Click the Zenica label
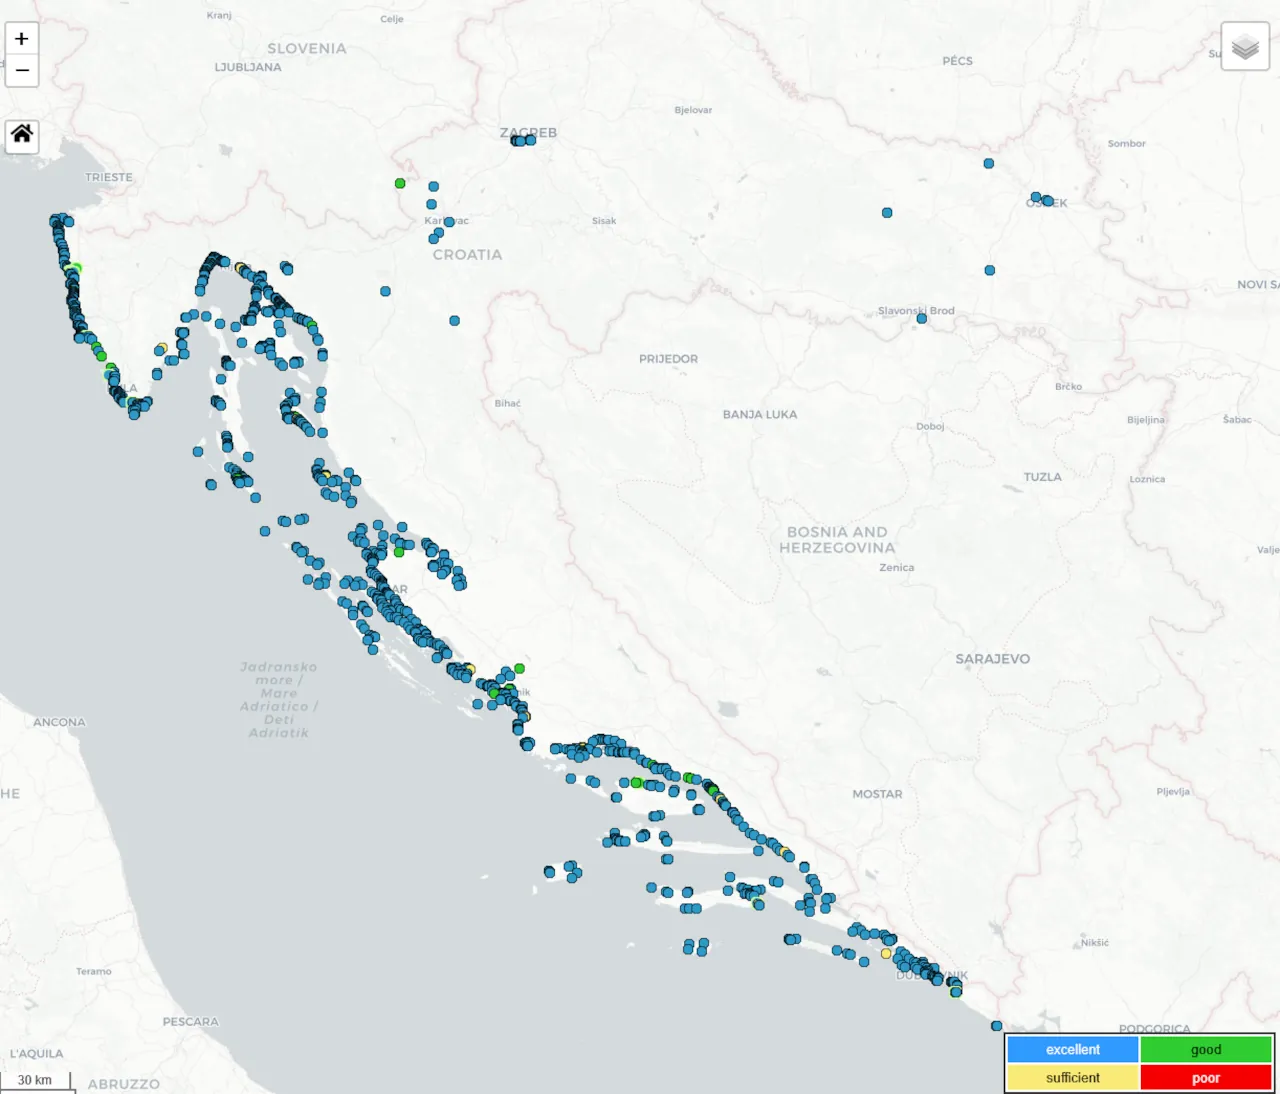1280x1094 pixels. pos(896,567)
